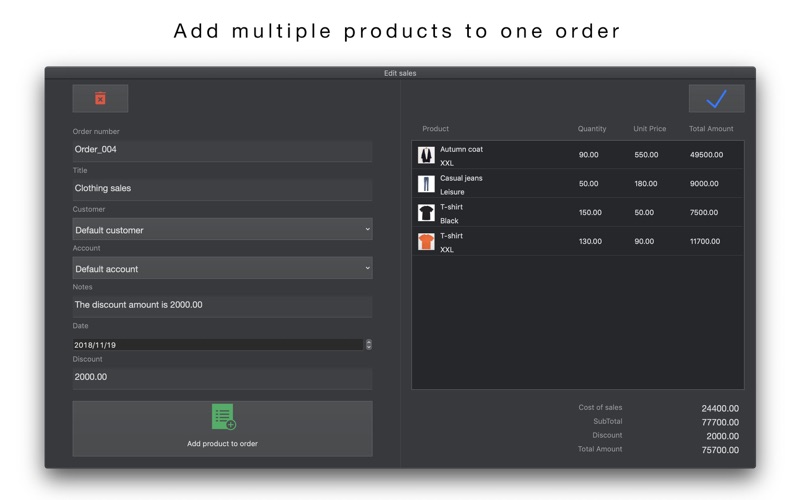This screenshot has width=800, height=500.
Task: Click the red trash delete icon
Action: point(101,98)
